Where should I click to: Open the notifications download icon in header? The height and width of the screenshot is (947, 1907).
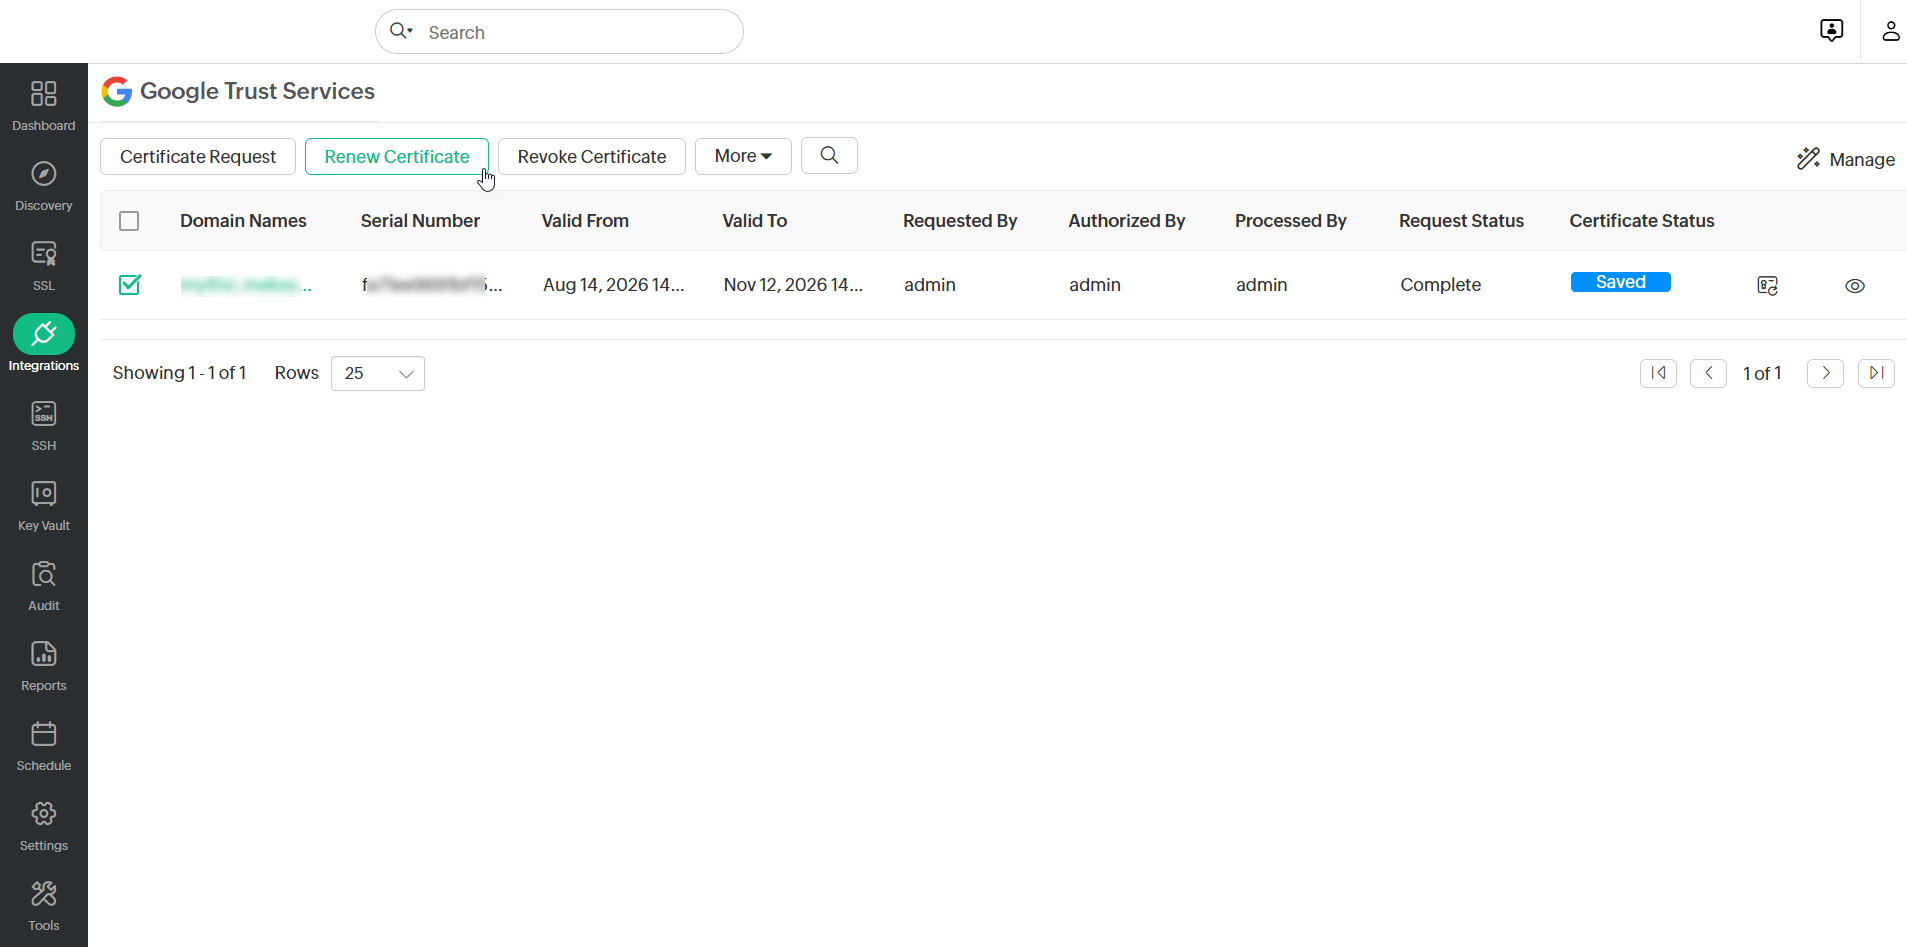[x=1831, y=31]
